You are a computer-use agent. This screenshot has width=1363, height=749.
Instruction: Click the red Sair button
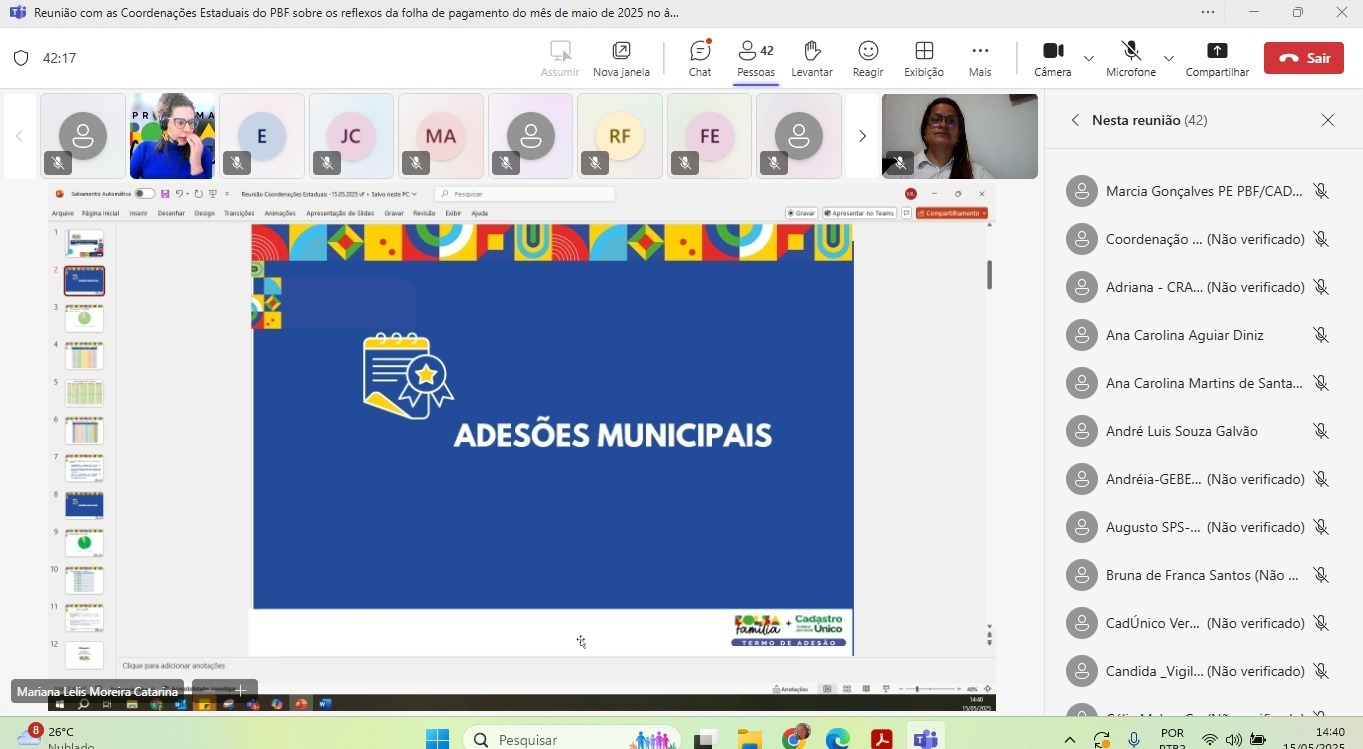(x=1303, y=58)
